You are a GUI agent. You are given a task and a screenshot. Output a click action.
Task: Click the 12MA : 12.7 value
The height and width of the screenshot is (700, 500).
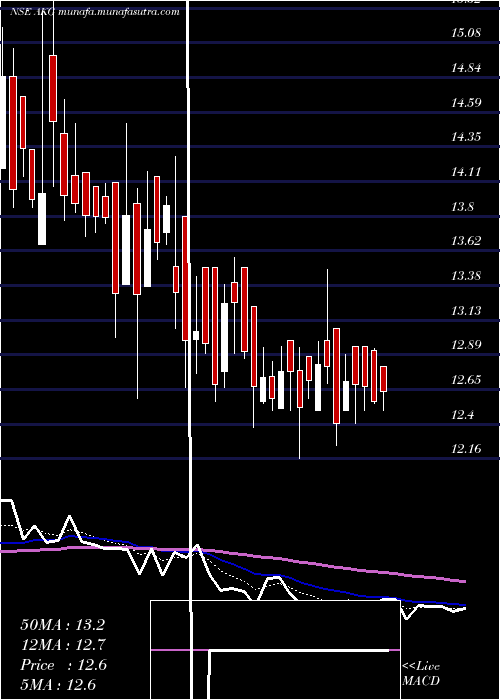[62, 645]
